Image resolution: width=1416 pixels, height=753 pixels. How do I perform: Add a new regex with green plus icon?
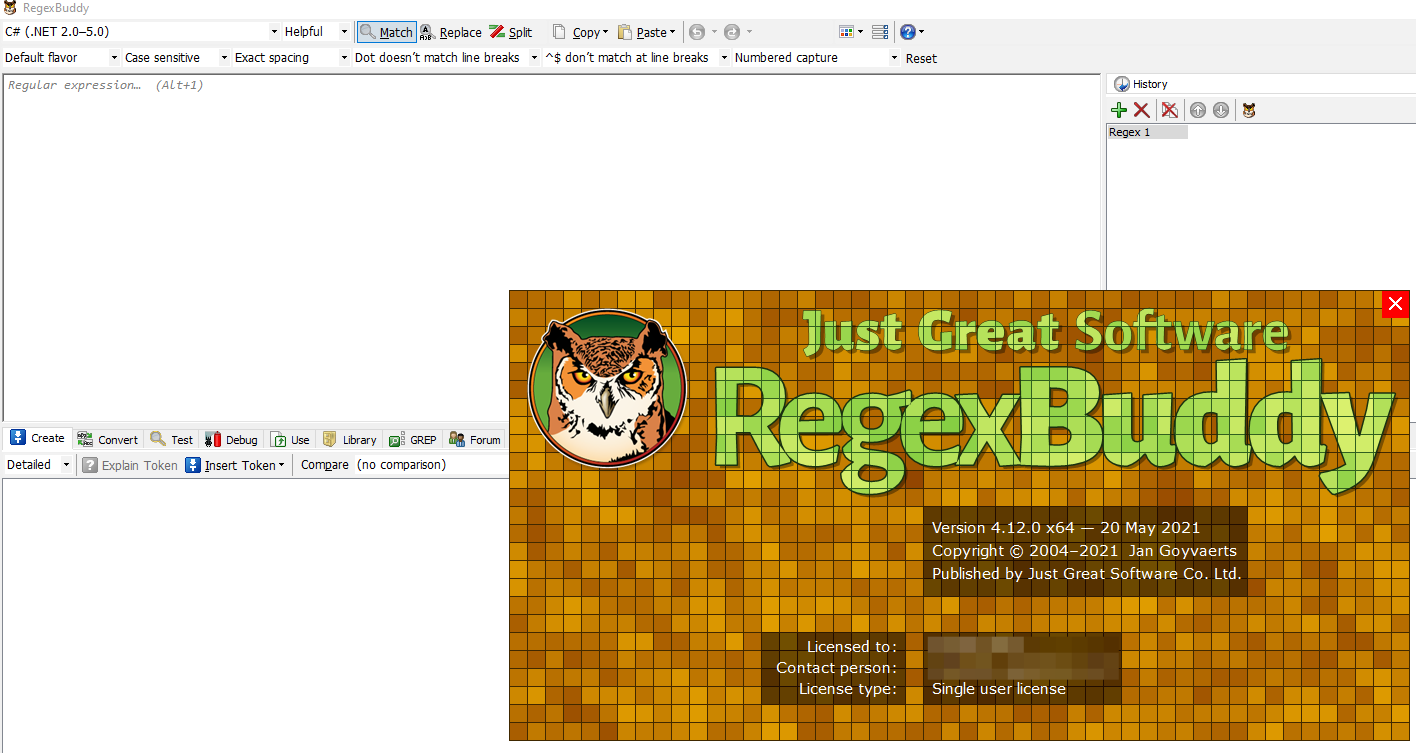pyautogui.click(x=1119, y=110)
